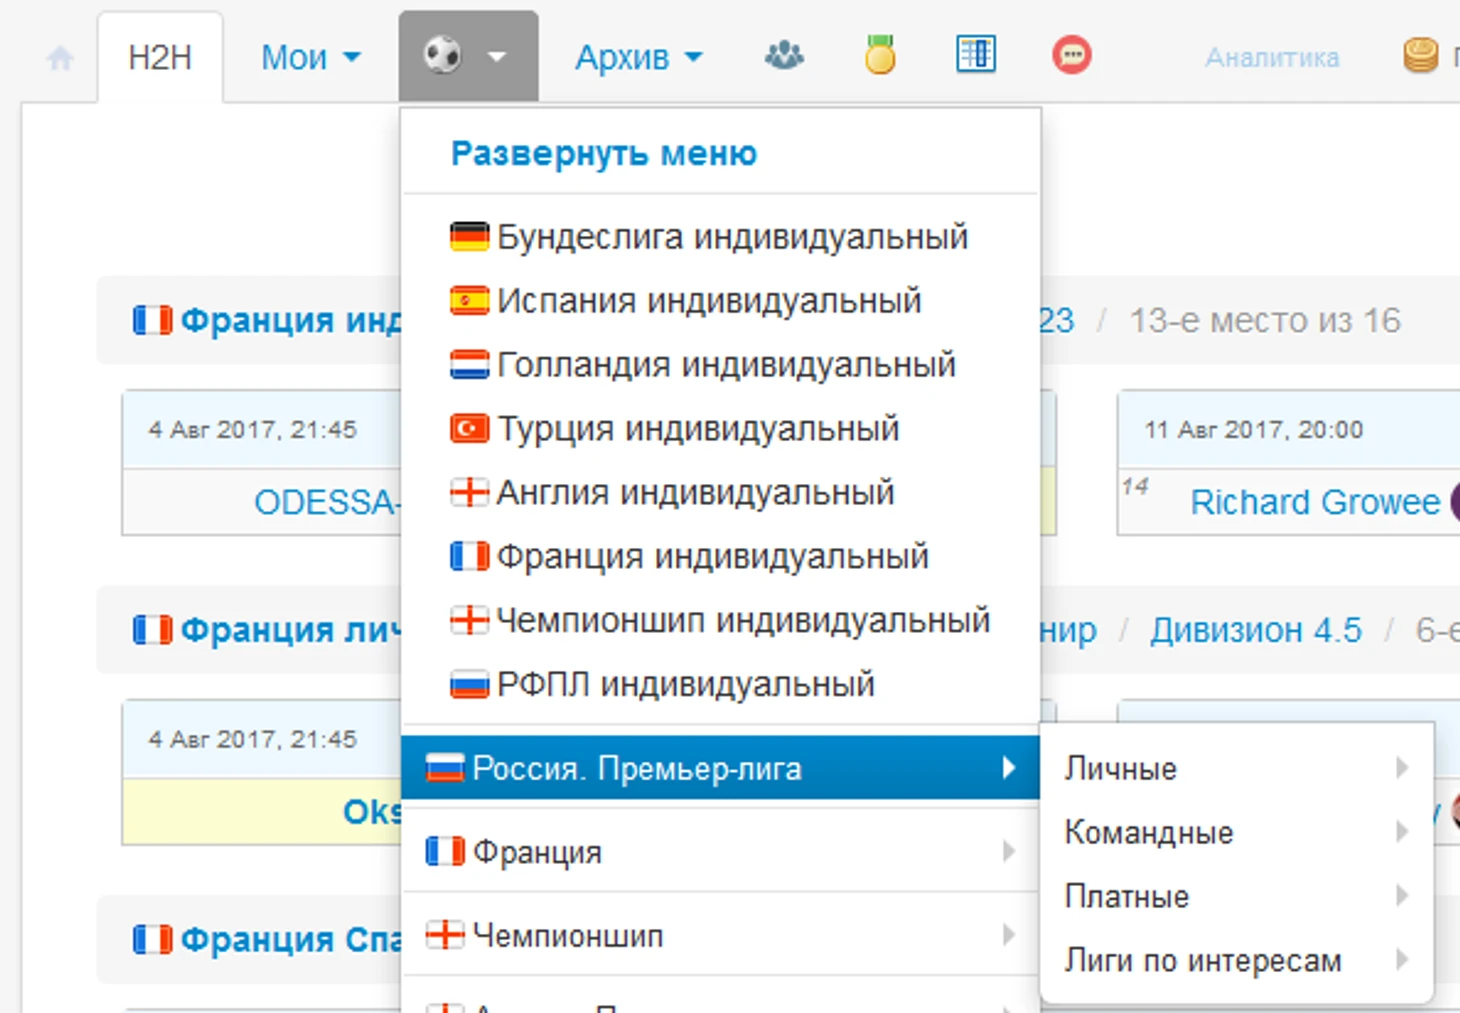This screenshot has height=1013, width=1460.
Task: Click the Spanish flag icon in menu
Action: pyautogui.click(x=469, y=301)
